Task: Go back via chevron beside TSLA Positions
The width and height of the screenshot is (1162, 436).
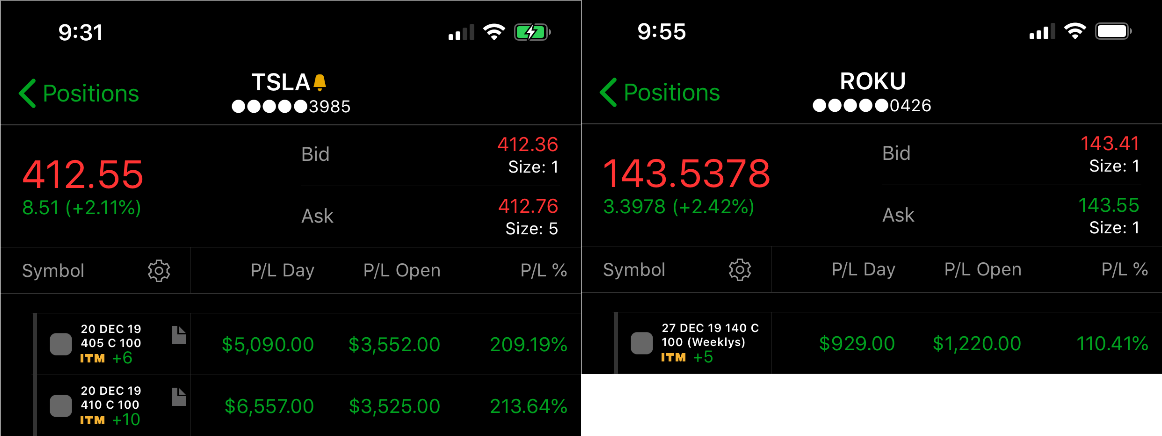Action: coord(27,93)
